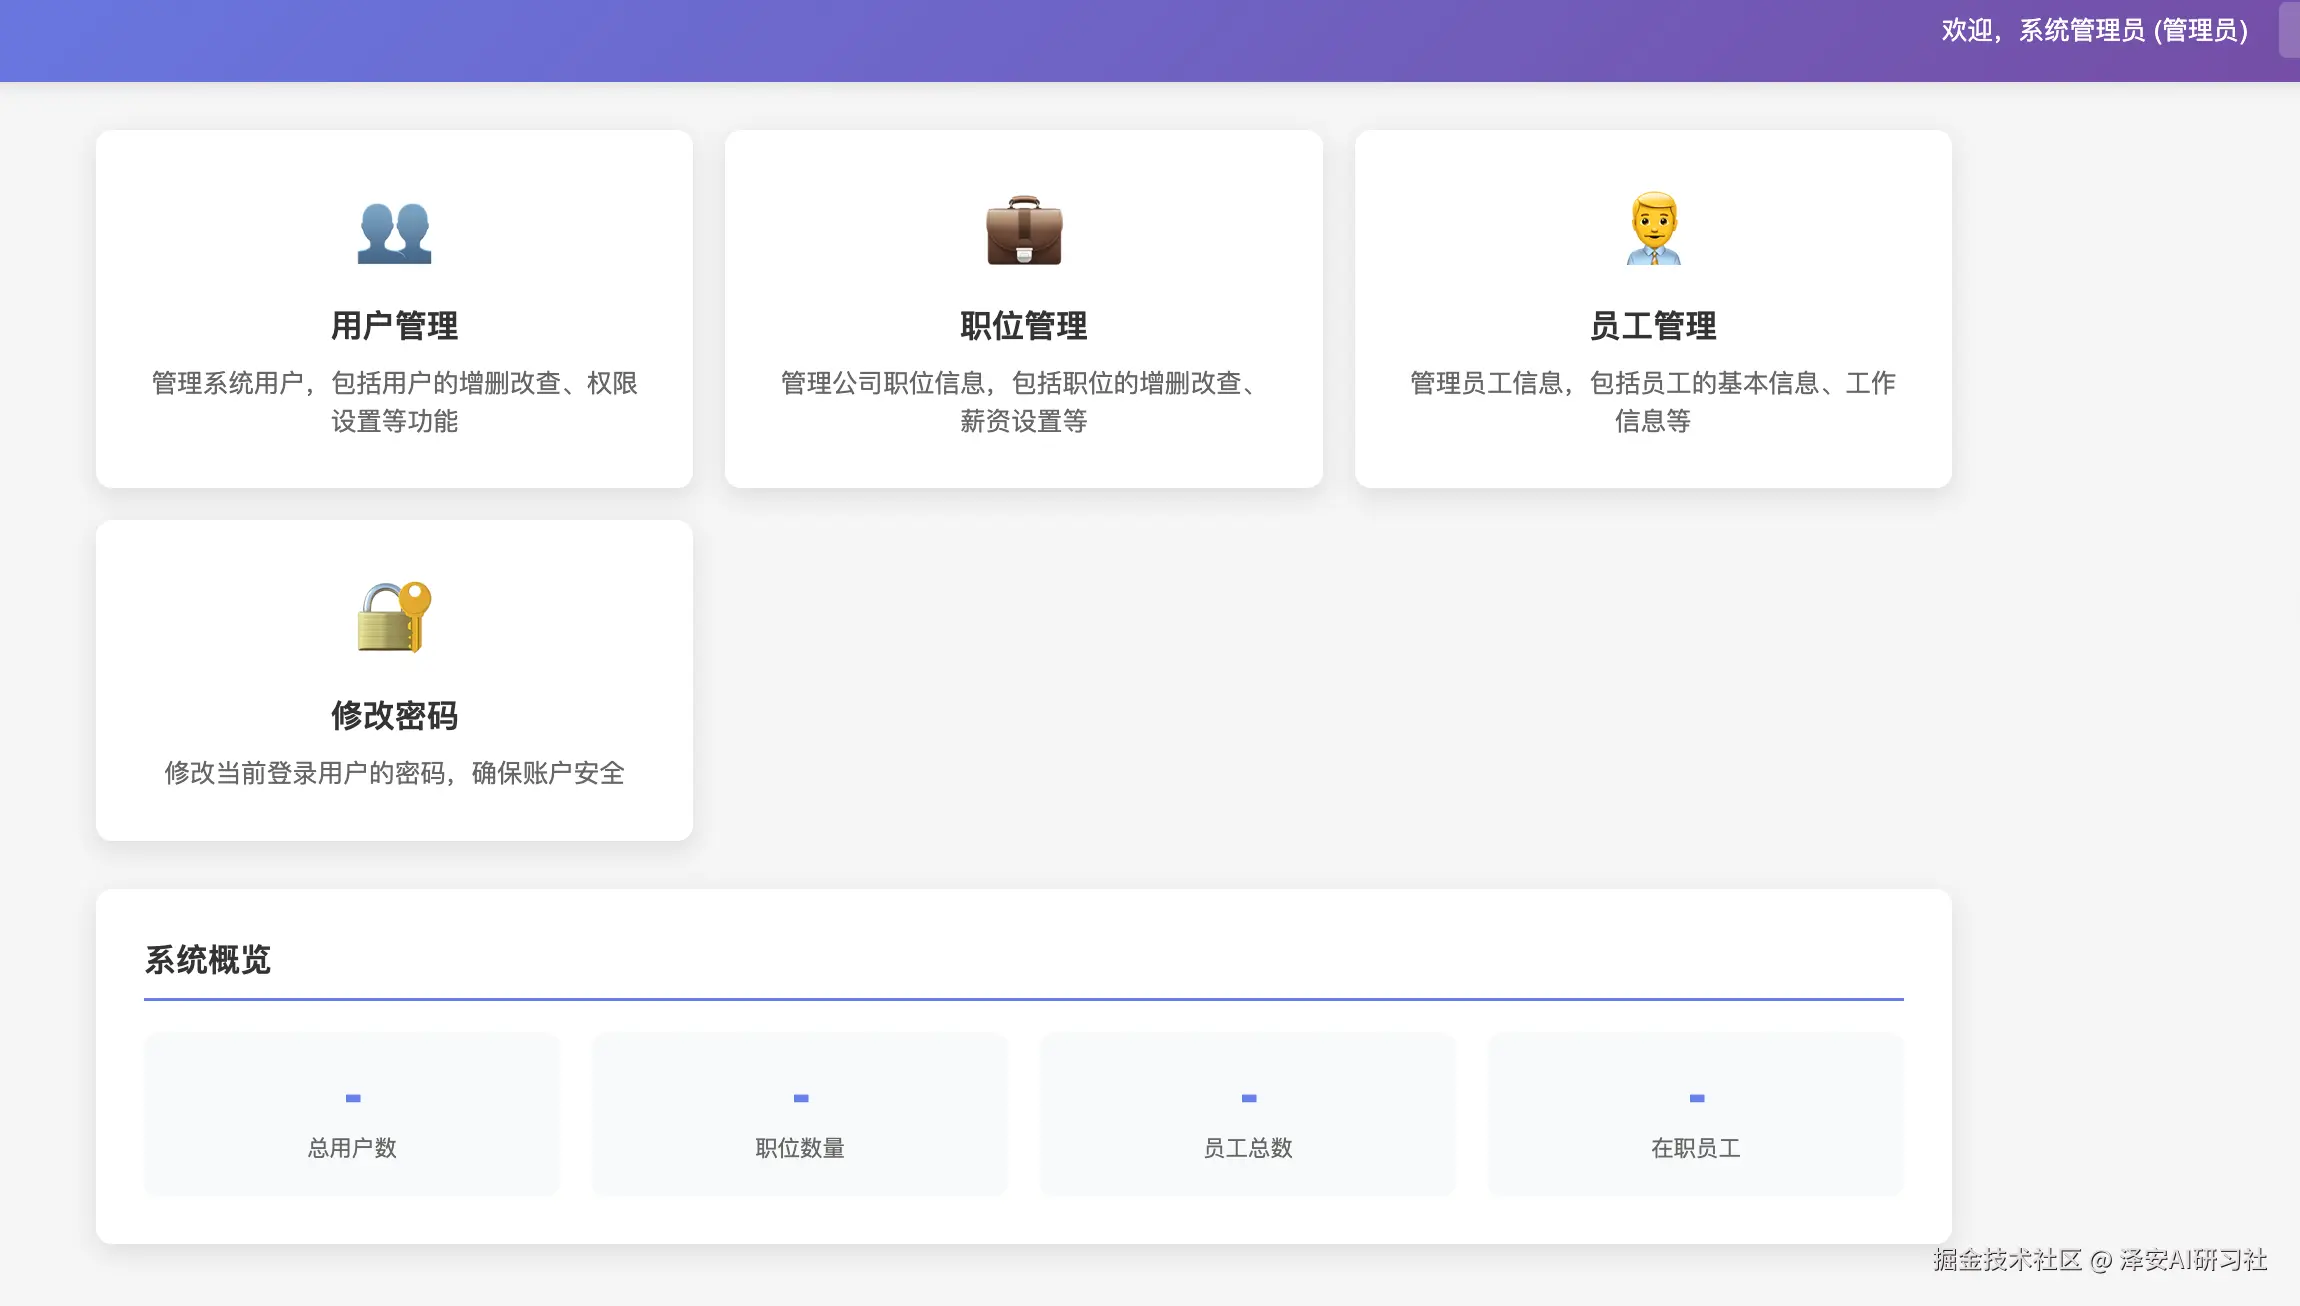Click the two-people user management icon
The height and width of the screenshot is (1306, 2300).
tap(394, 232)
